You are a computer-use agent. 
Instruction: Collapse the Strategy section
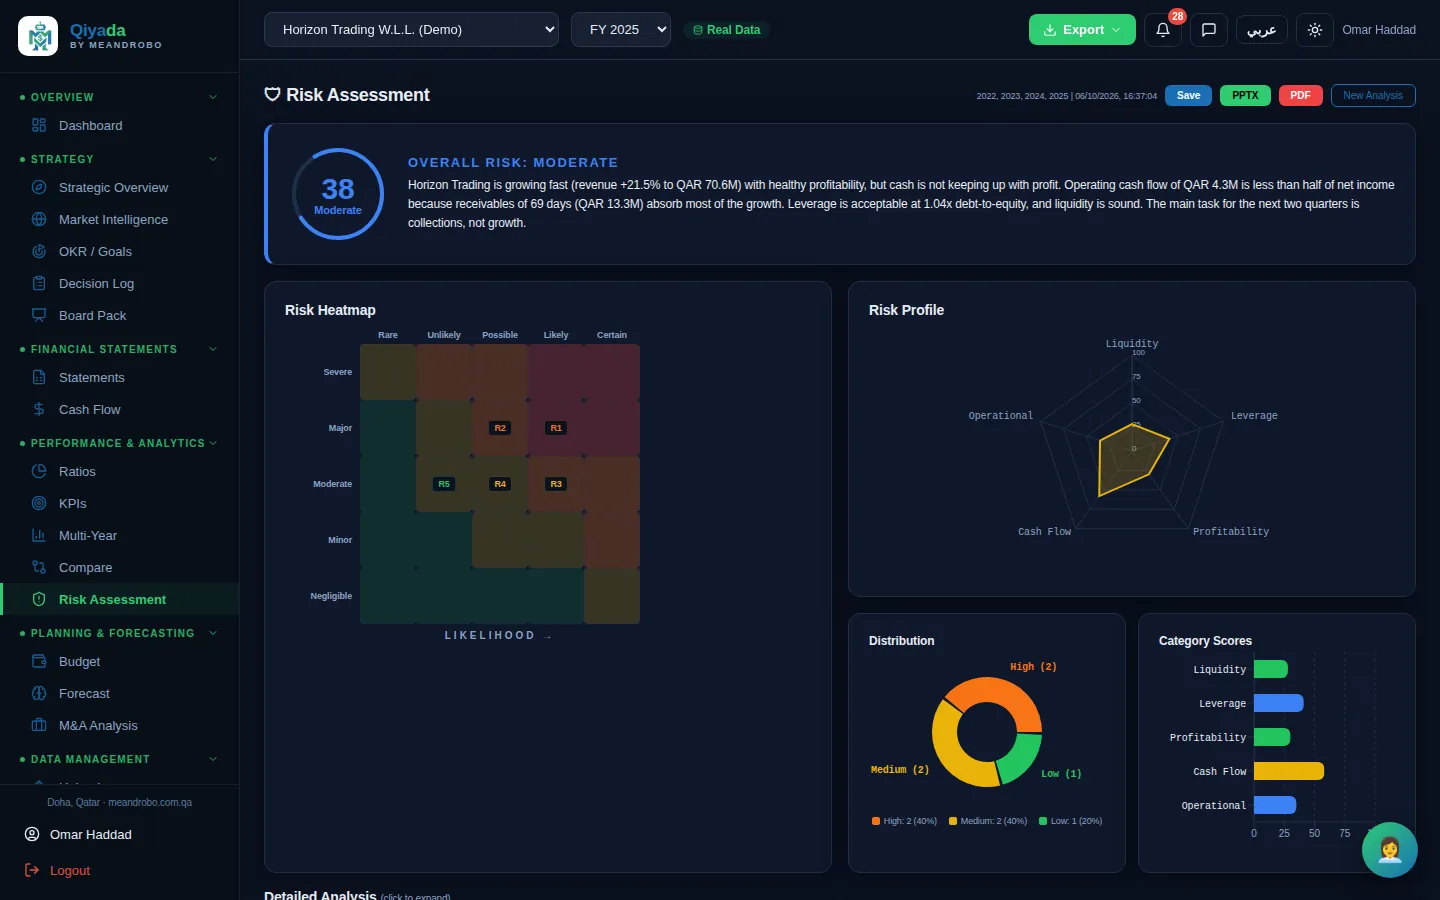tap(213, 159)
